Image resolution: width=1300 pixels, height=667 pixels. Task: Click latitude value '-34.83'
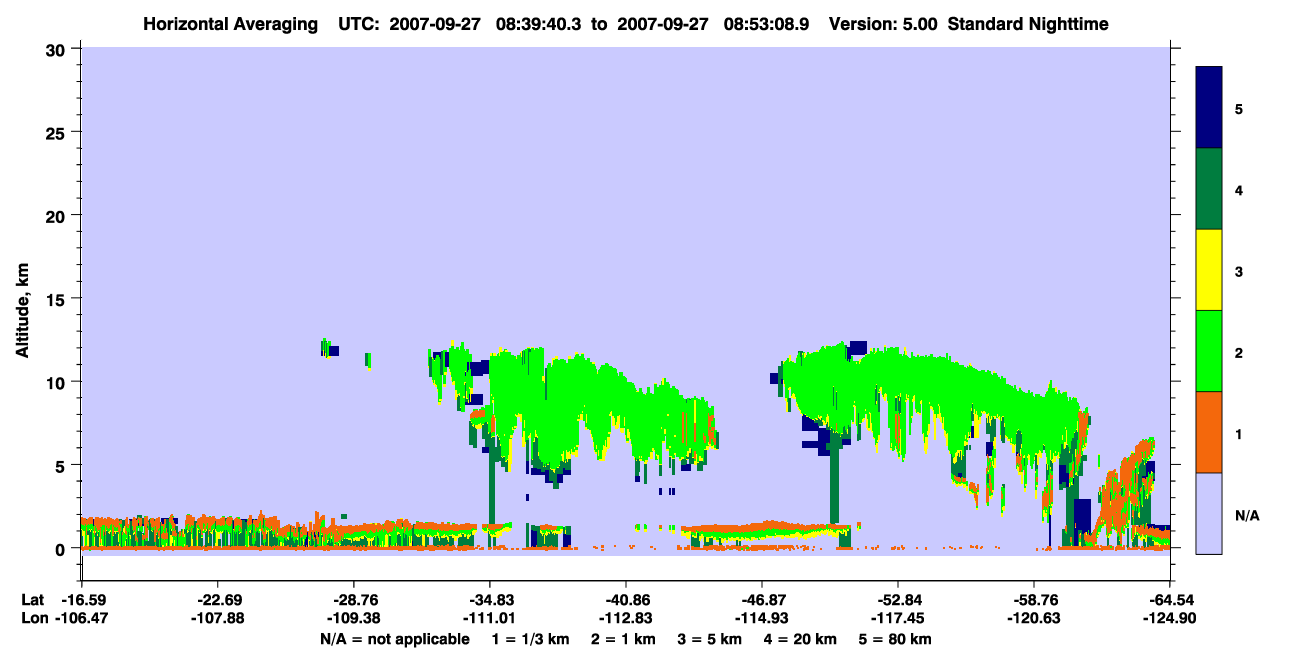[x=490, y=600]
